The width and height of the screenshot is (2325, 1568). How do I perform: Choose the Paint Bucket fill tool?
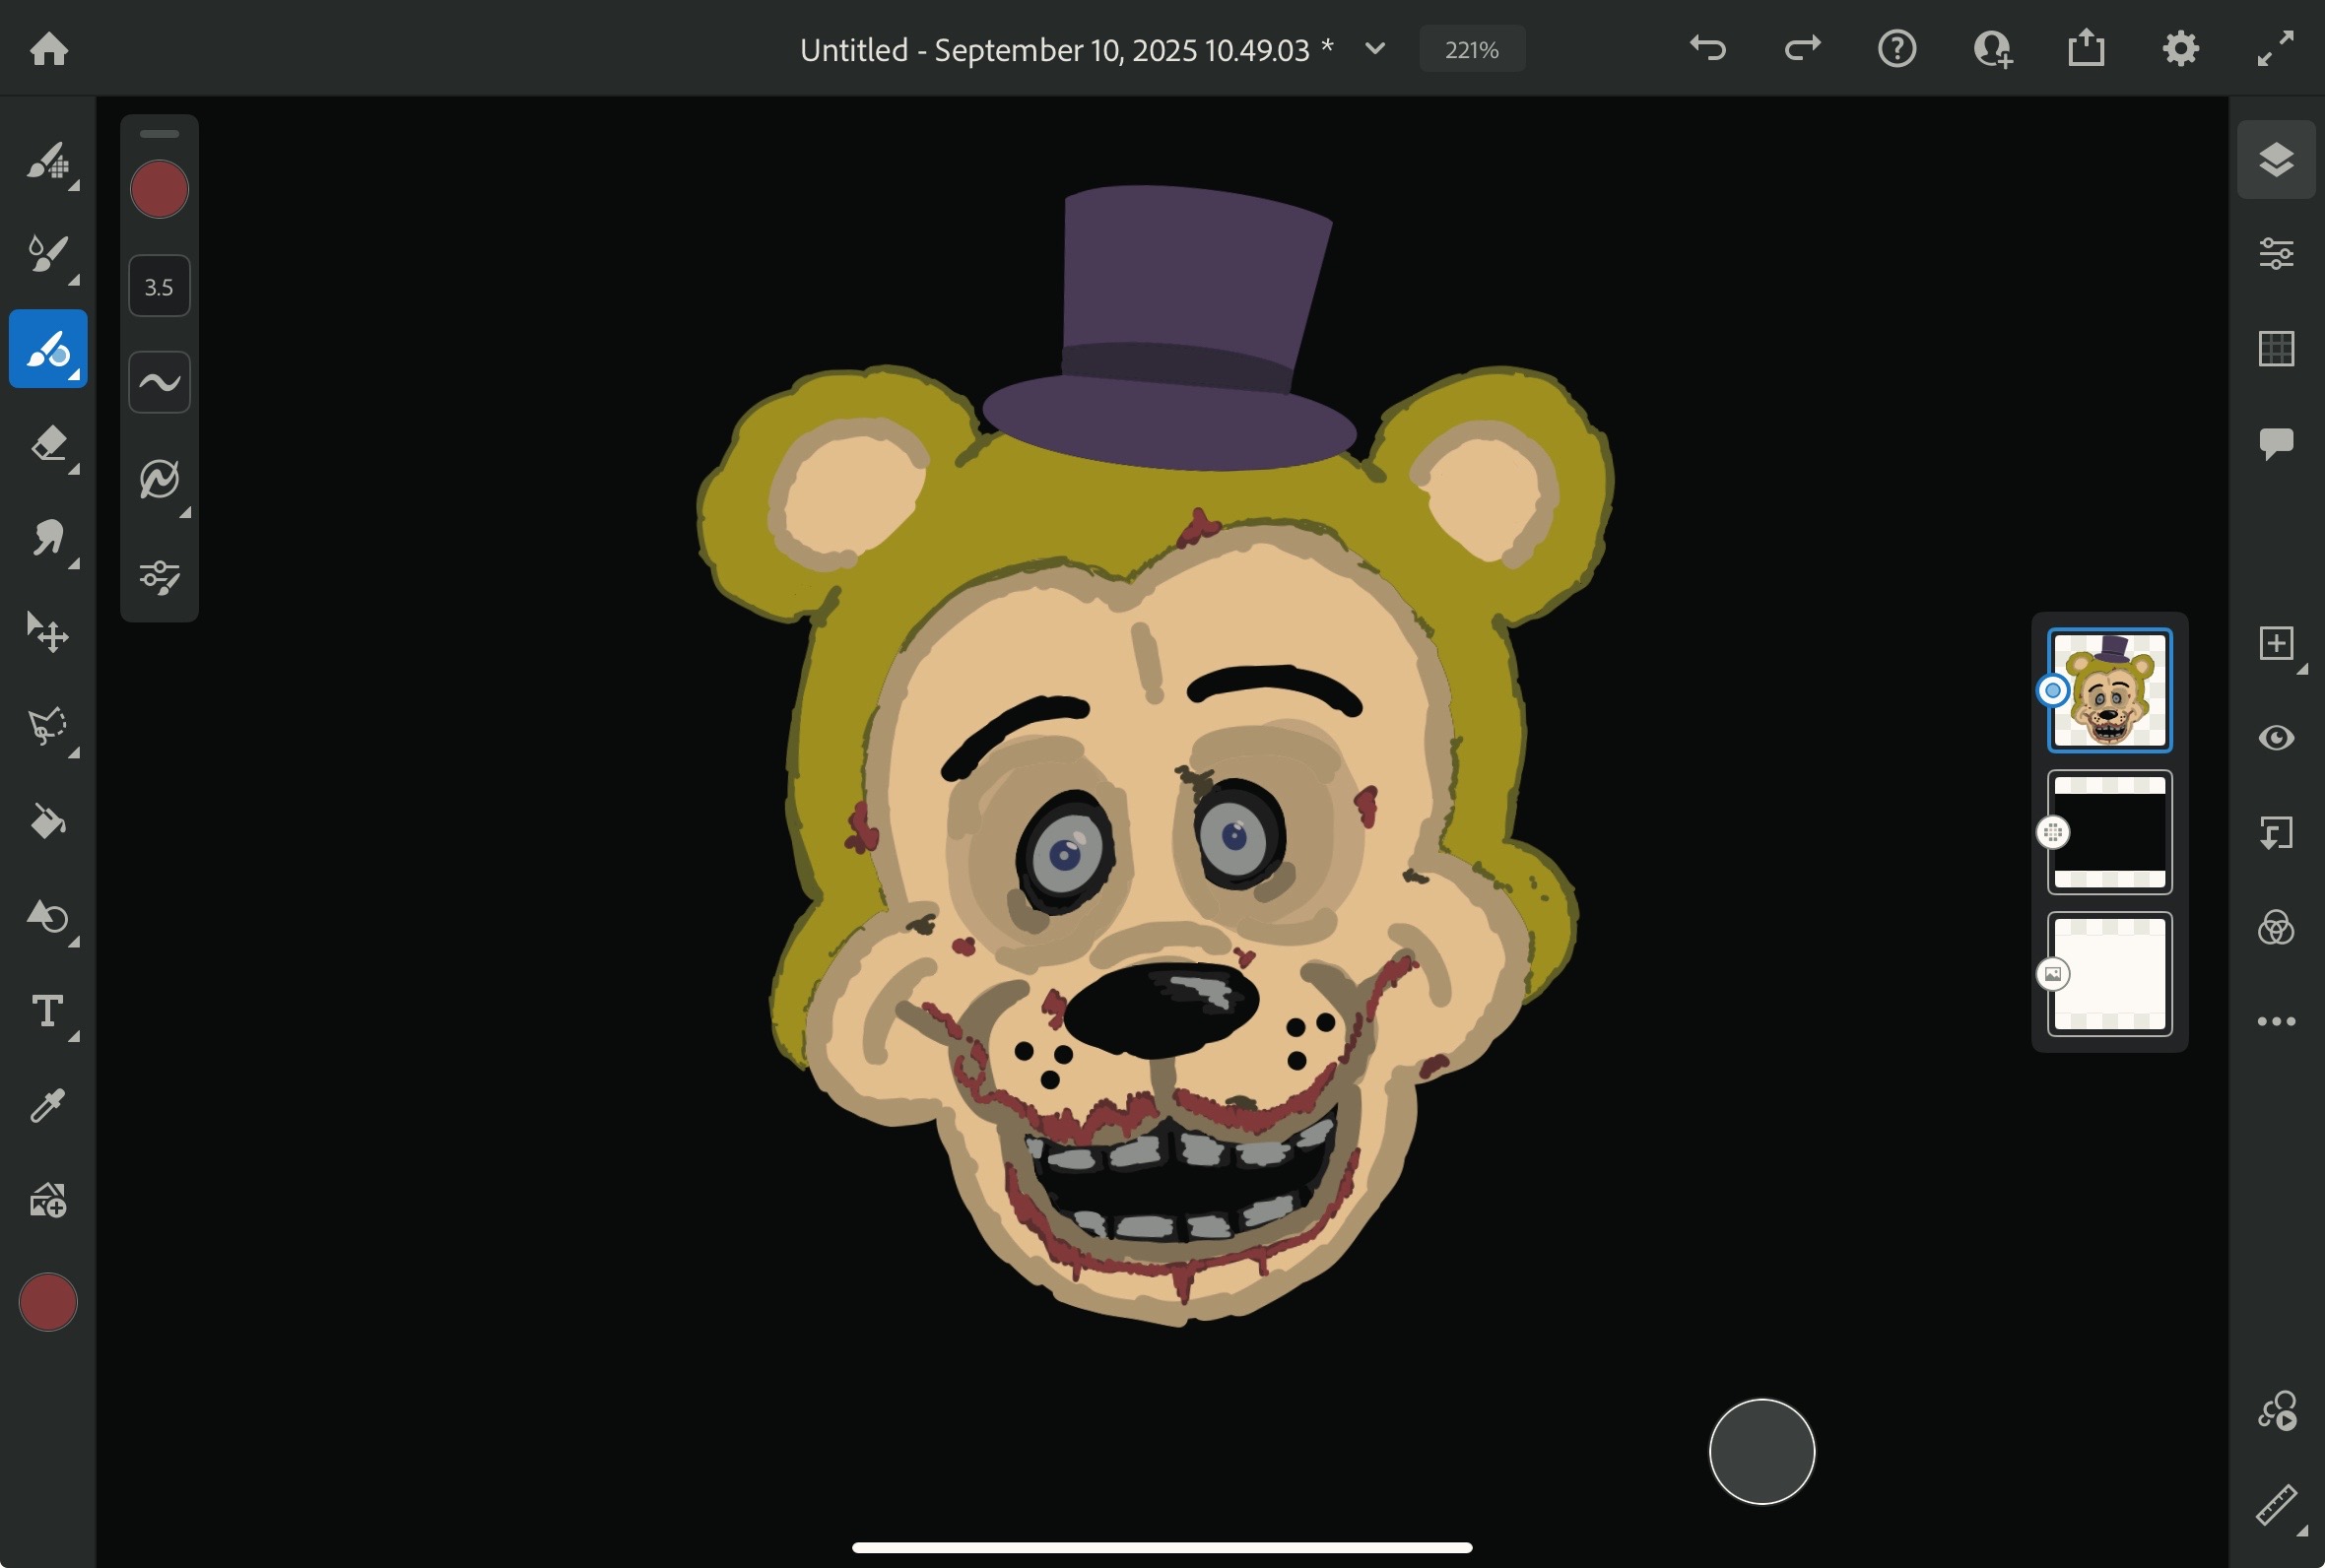pos(48,822)
